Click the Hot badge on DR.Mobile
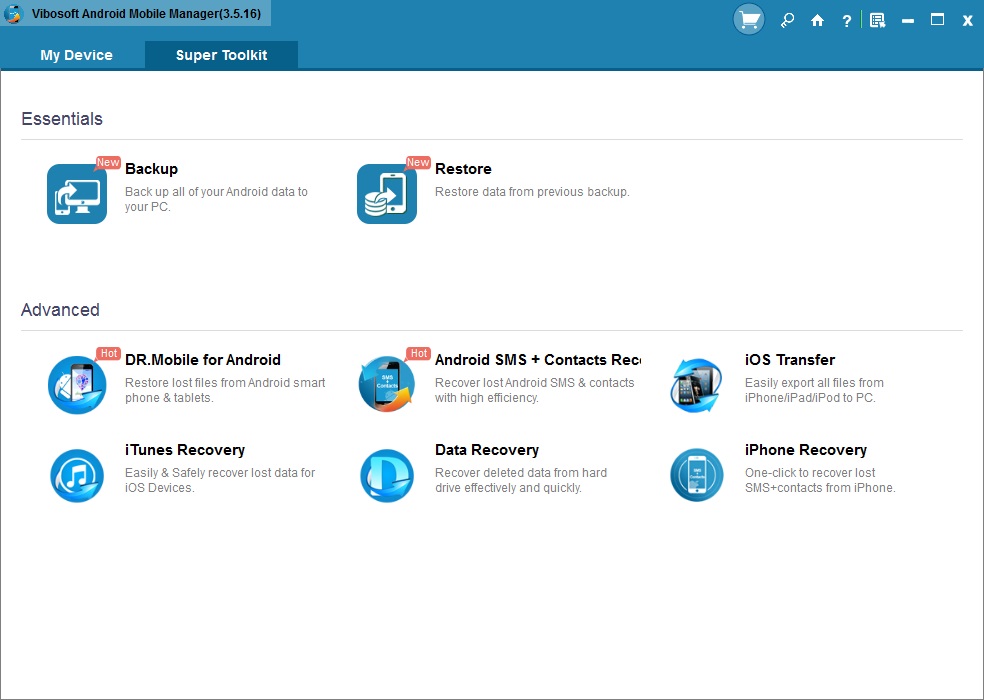The height and width of the screenshot is (700, 984). click(108, 353)
